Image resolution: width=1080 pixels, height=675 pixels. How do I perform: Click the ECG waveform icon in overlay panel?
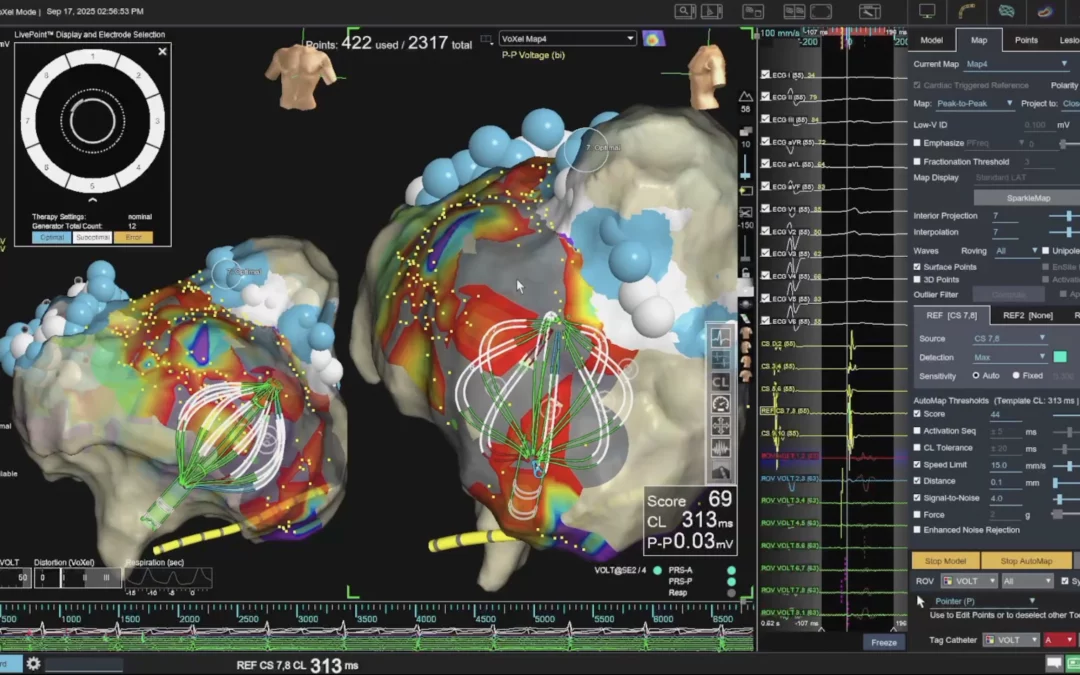720,337
